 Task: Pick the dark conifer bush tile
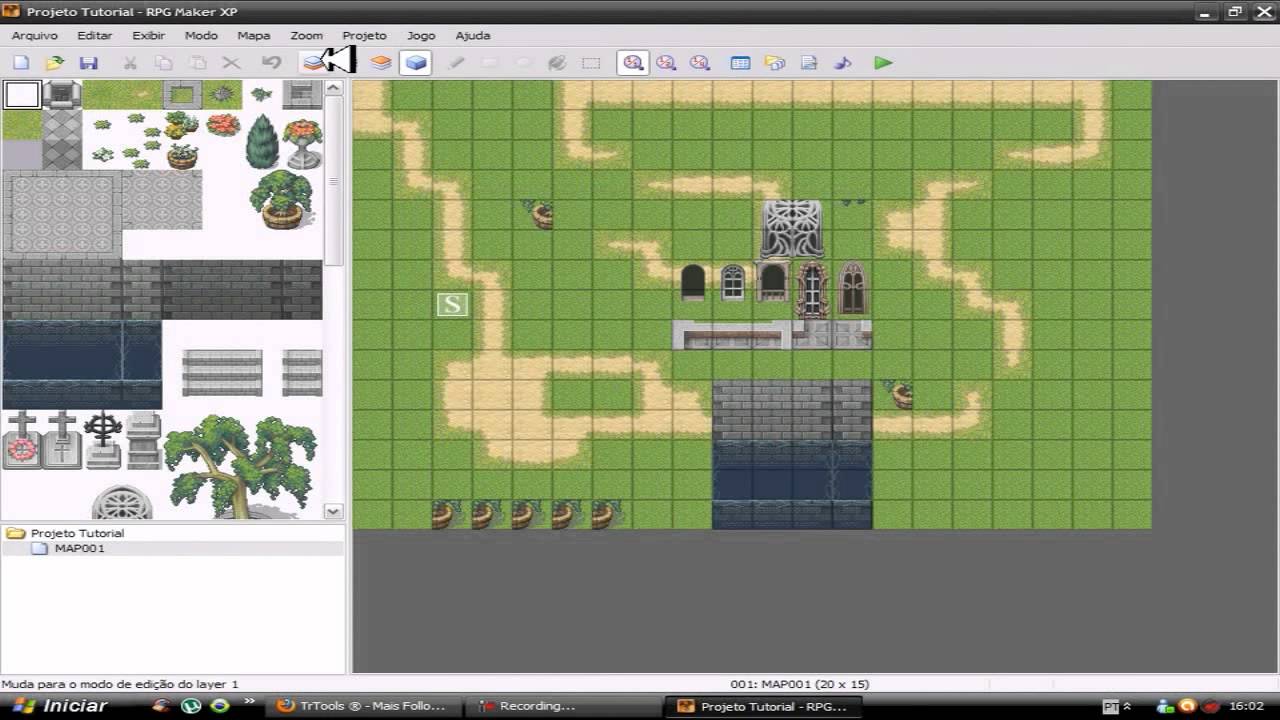point(262,141)
